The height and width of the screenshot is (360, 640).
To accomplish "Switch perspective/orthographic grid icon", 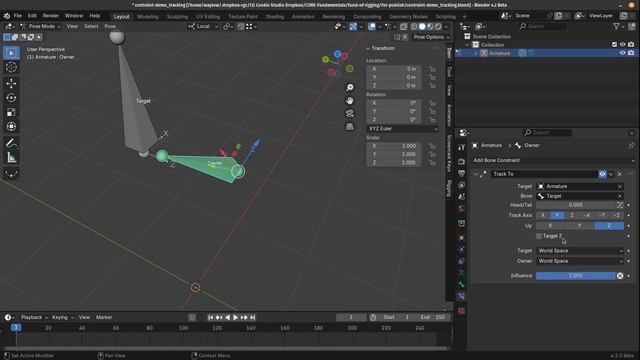I will pos(350,127).
